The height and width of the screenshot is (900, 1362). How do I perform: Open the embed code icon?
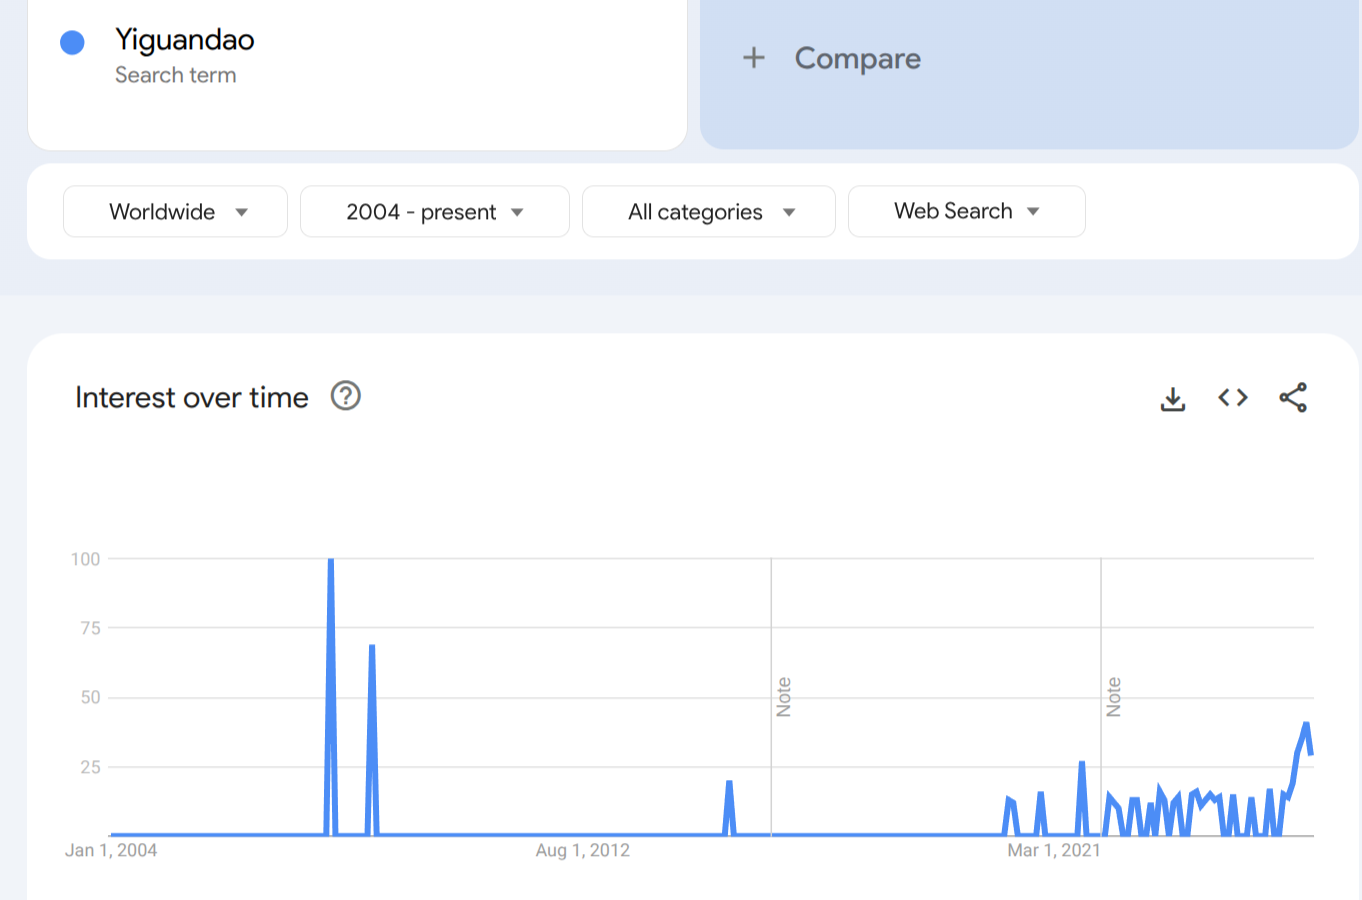(x=1233, y=398)
